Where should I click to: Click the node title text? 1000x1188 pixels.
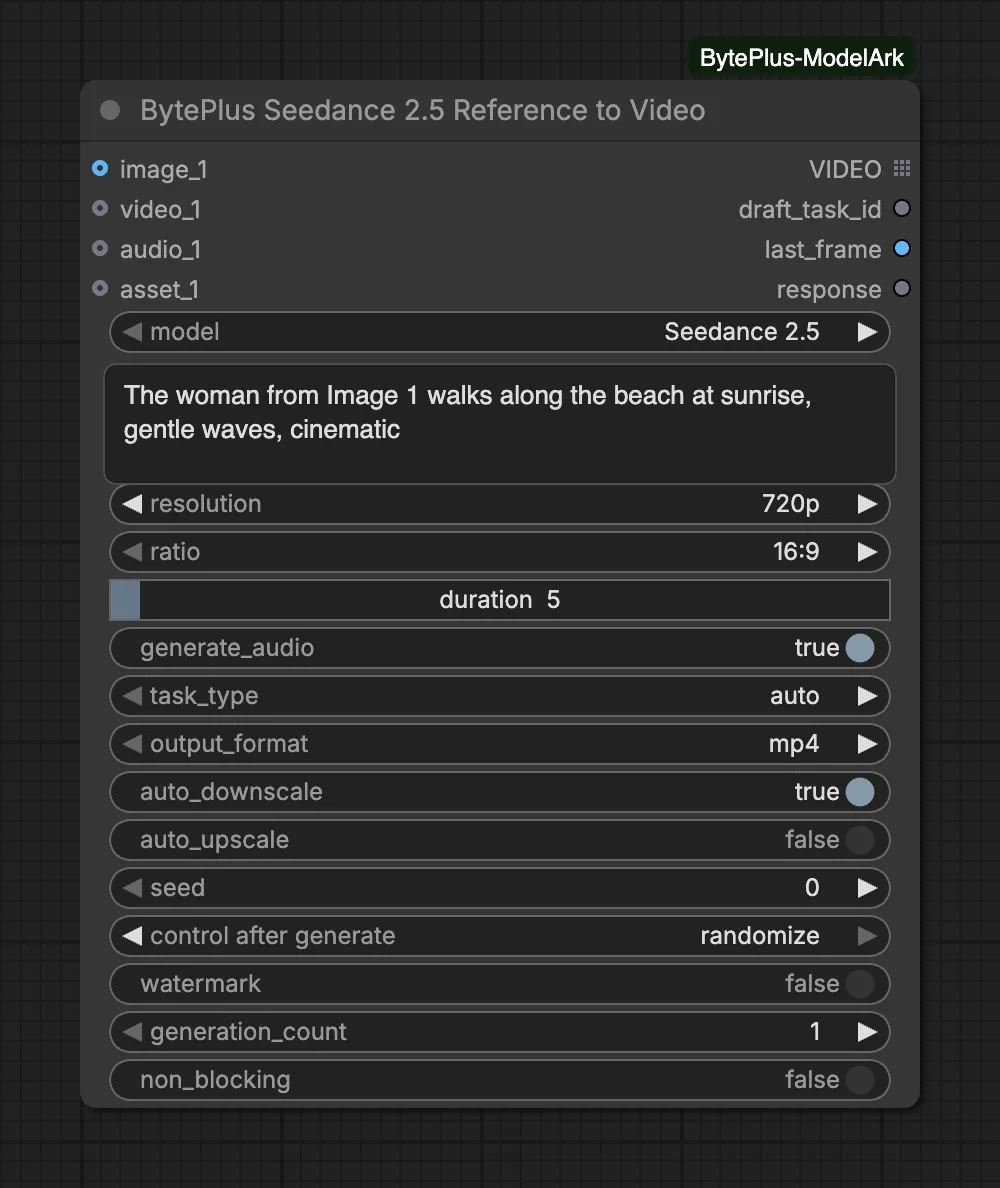click(x=423, y=111)
